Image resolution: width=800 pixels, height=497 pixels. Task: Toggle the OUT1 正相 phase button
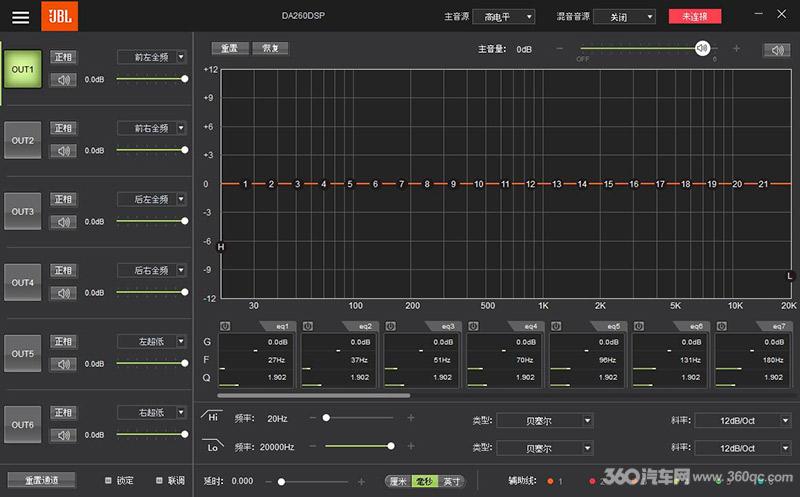pyautogui.click(x=63, y=57)
